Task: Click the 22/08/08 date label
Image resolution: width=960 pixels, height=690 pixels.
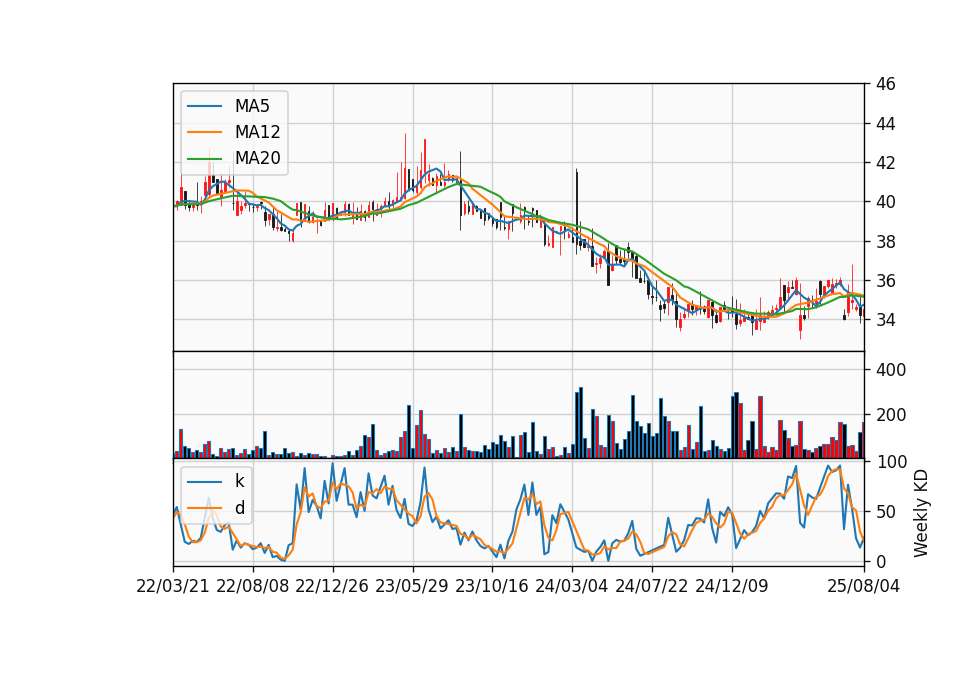Action: click(x=253, y=586)
